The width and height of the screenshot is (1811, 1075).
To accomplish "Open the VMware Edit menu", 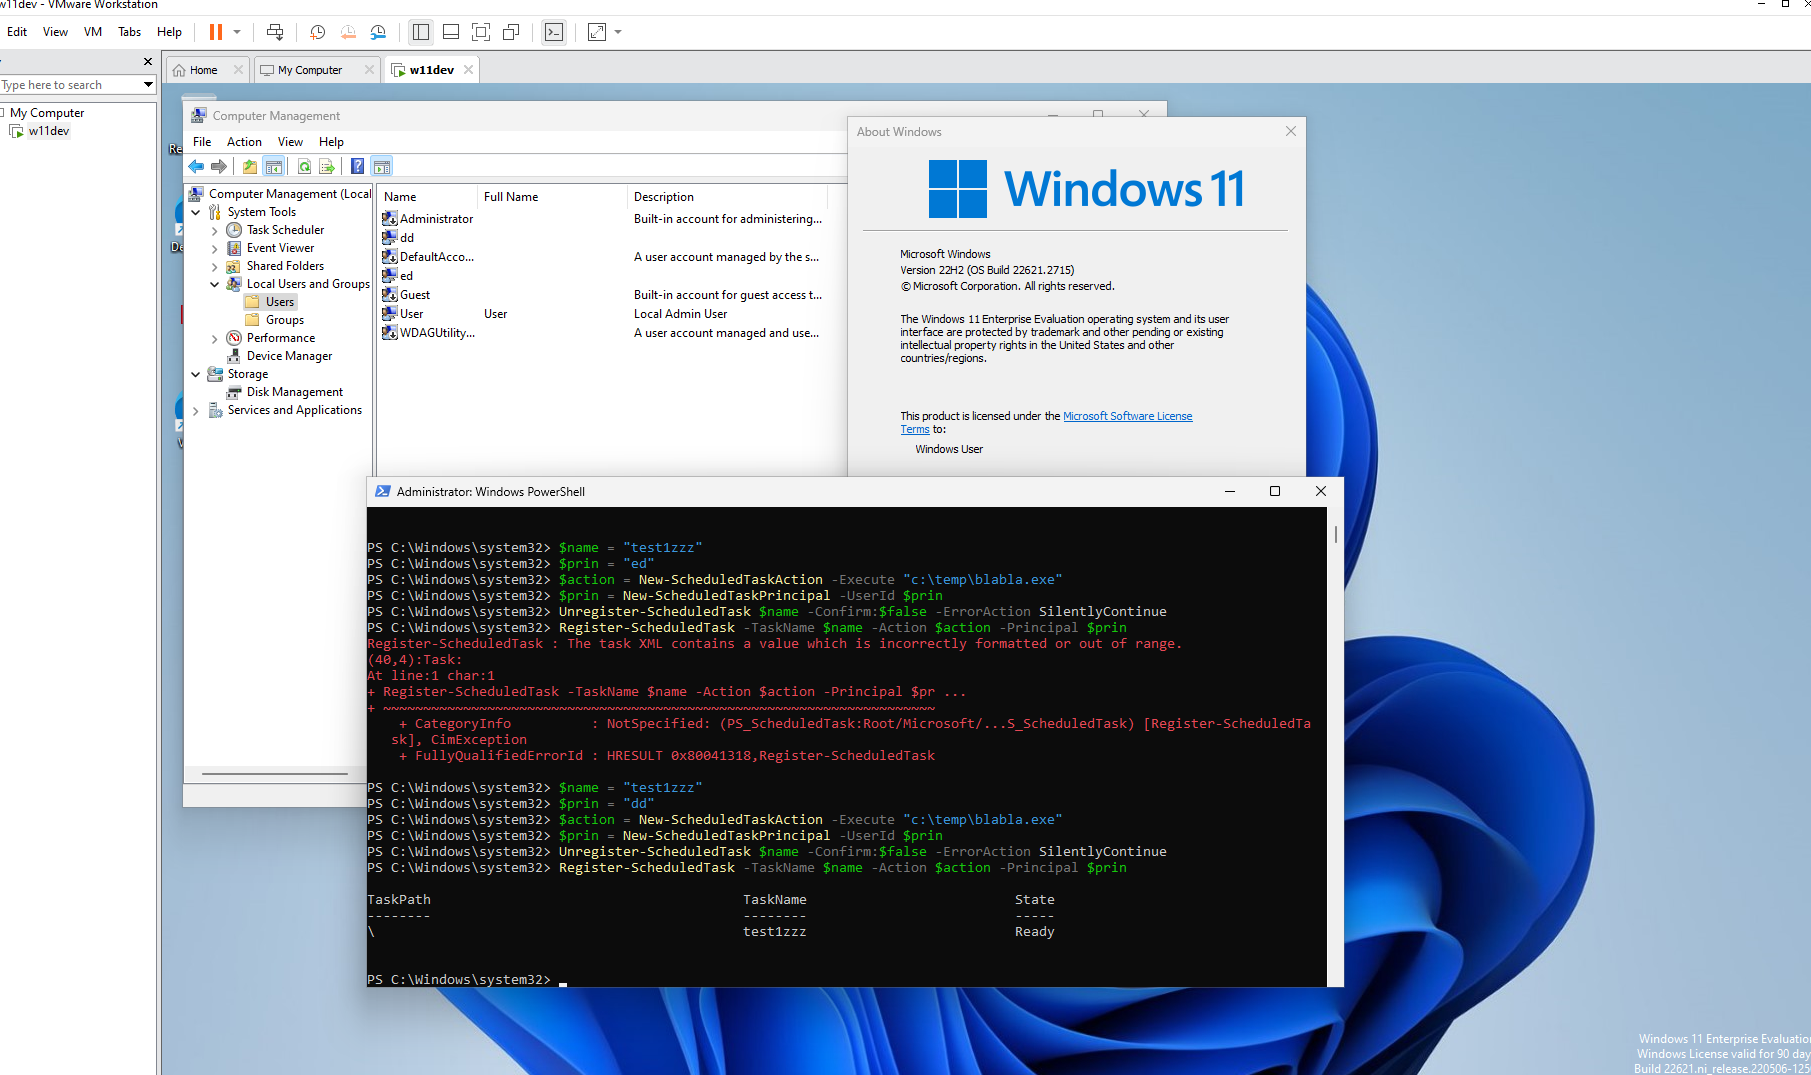I will point(17,32).
